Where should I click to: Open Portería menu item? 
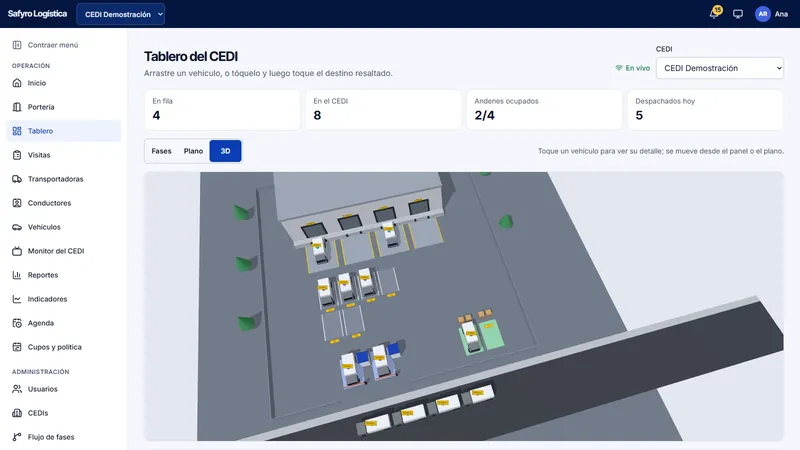pos(41,107)
